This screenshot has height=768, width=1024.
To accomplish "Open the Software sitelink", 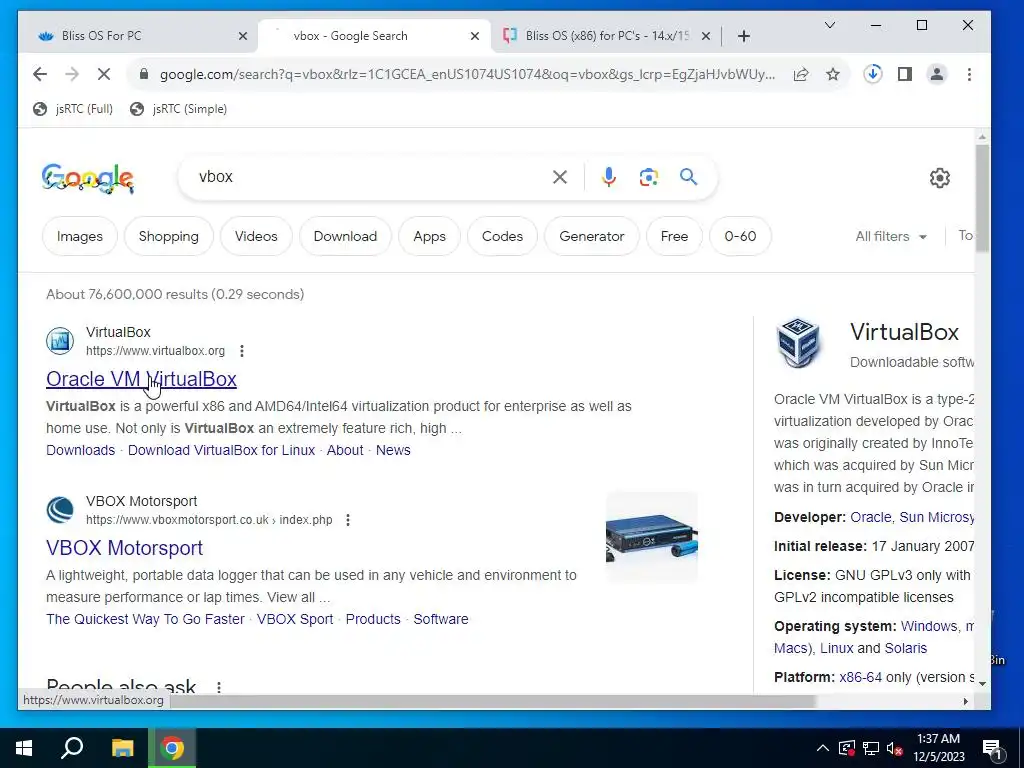I will tap(441, 619).
